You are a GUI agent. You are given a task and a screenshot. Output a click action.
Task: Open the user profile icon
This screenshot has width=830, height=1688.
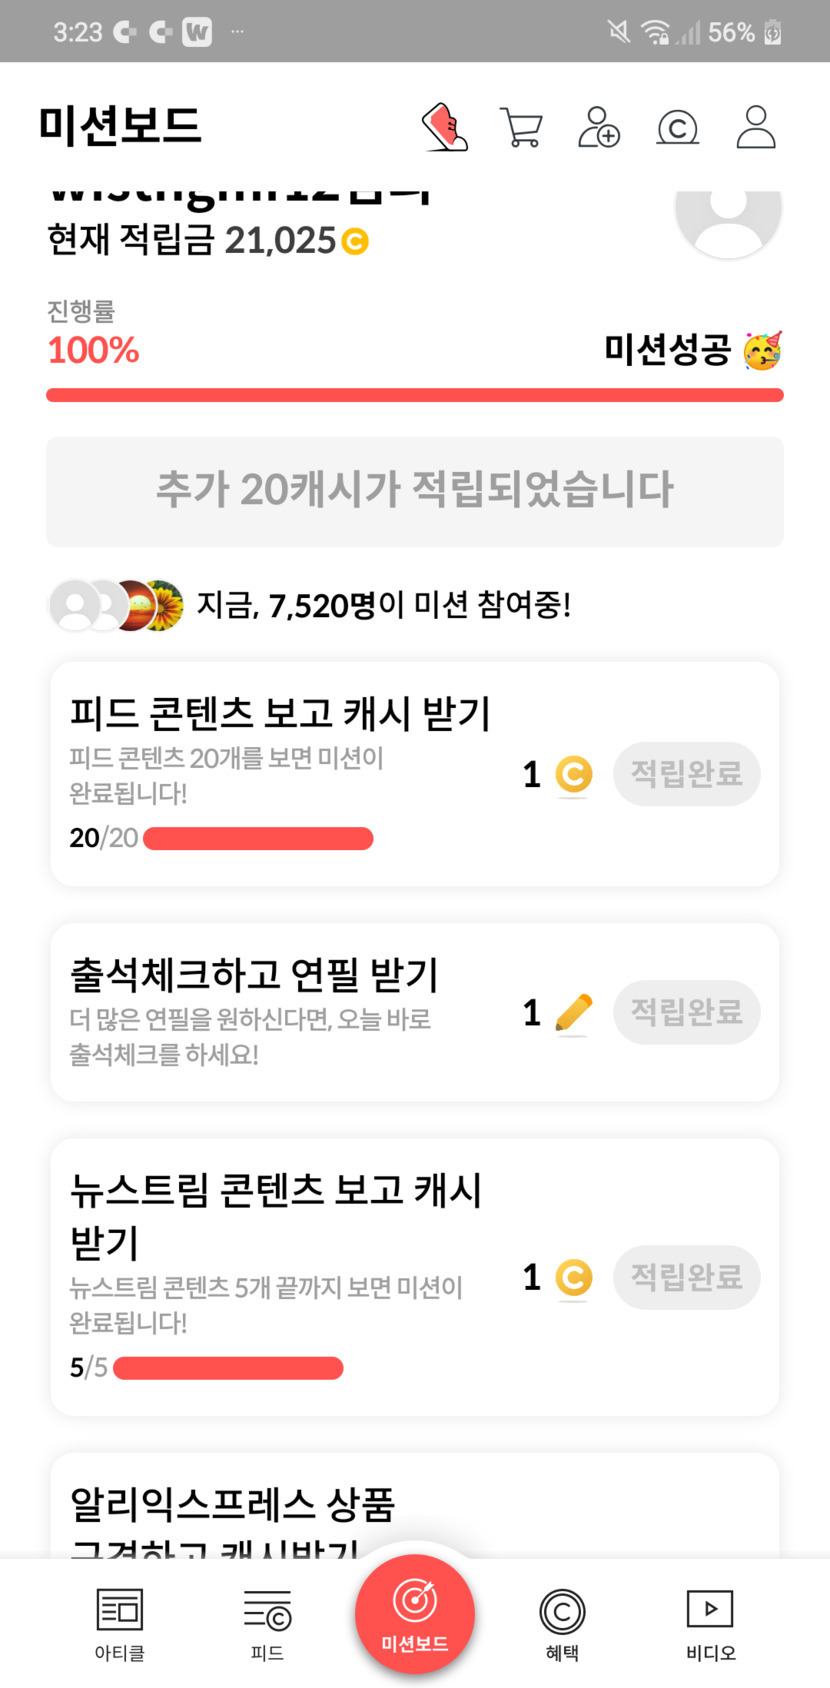(x=756, y=127)
